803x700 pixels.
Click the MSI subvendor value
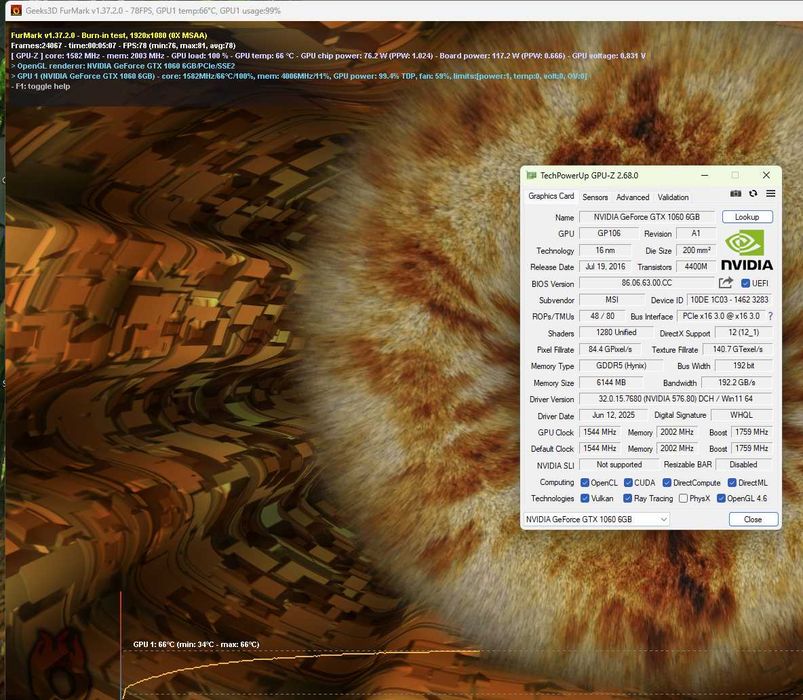tap(612, 300)
